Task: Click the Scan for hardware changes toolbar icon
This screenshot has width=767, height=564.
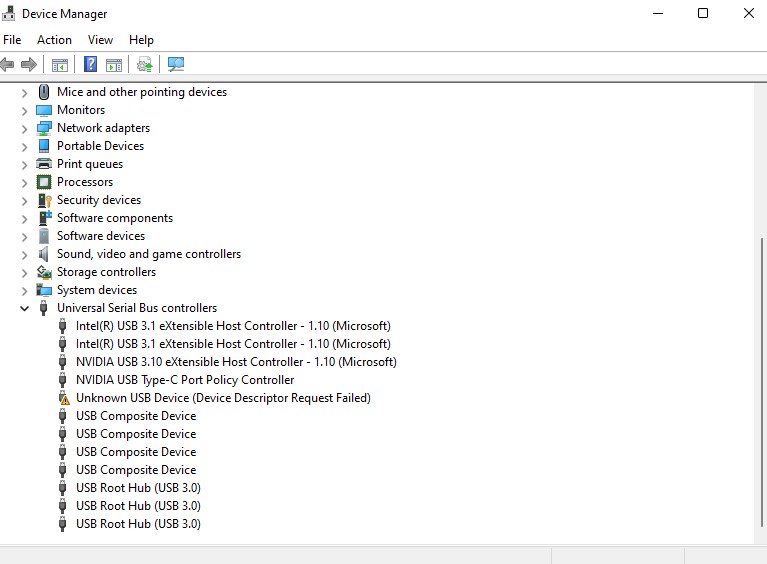Action: 176,64
